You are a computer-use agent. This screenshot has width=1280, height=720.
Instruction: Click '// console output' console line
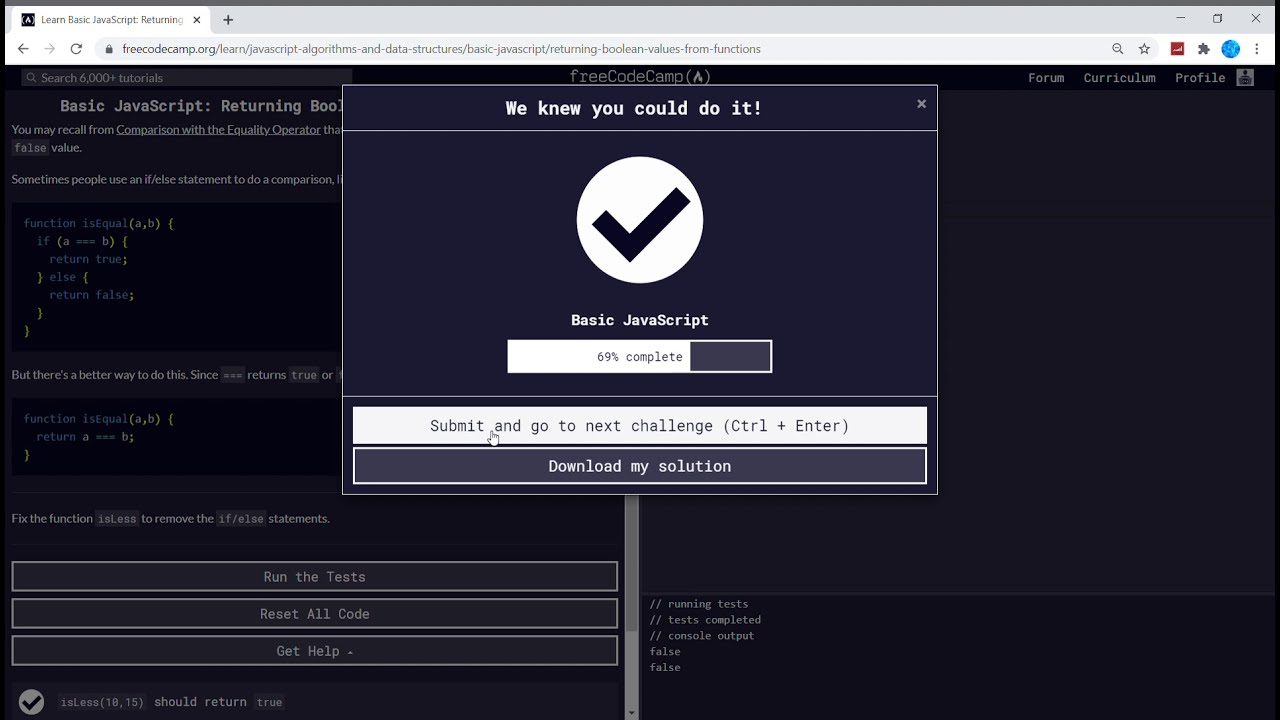point(702,636)
